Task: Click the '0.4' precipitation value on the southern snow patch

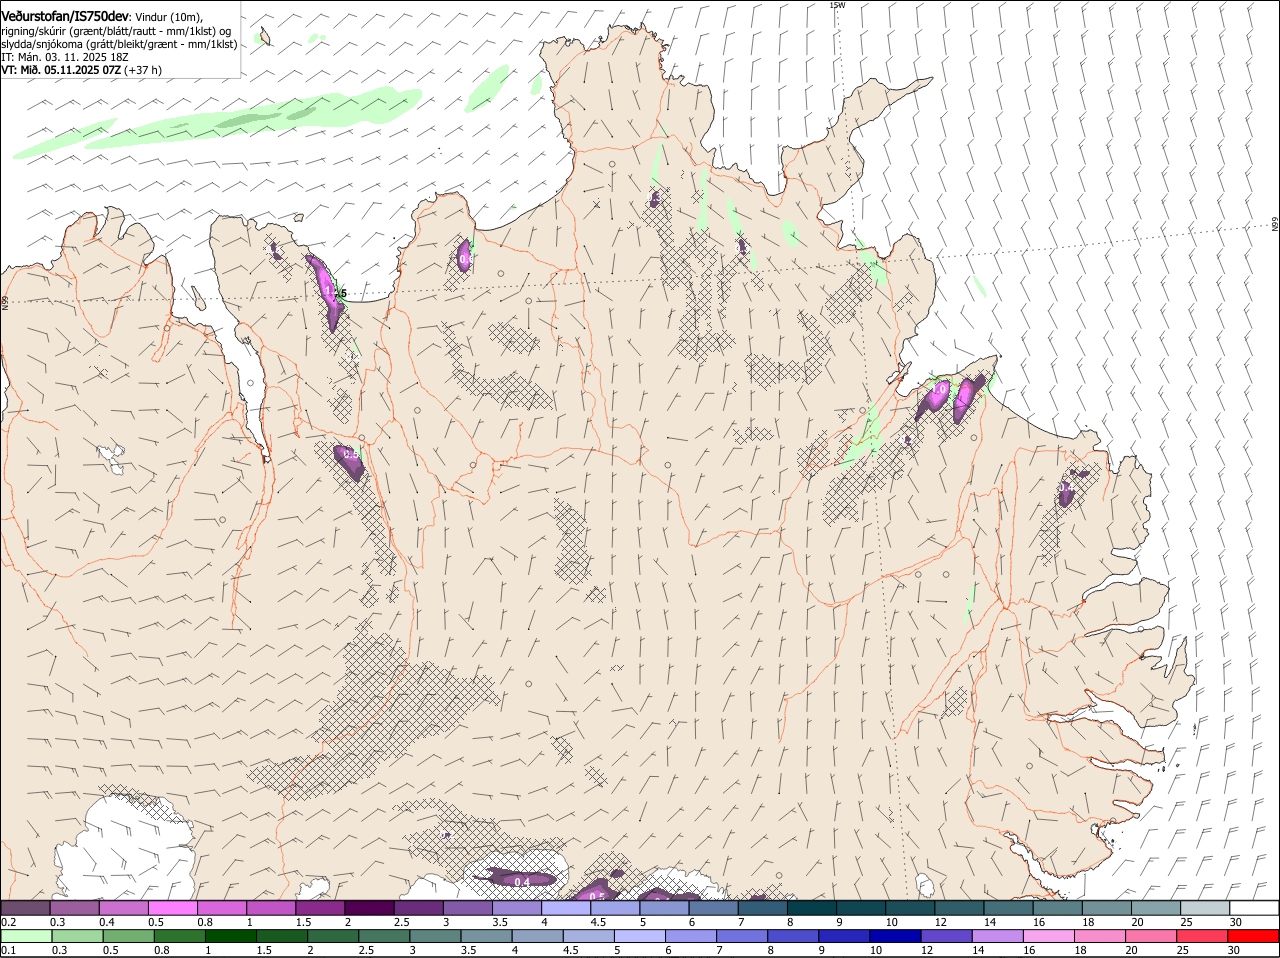Action: (522, 882)
